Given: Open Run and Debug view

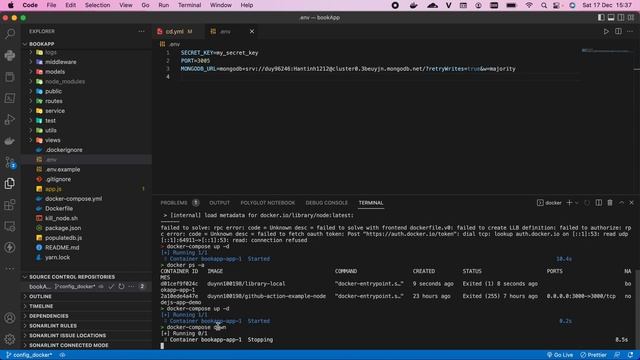Looking at the screenshot, I should click(10, 120).
